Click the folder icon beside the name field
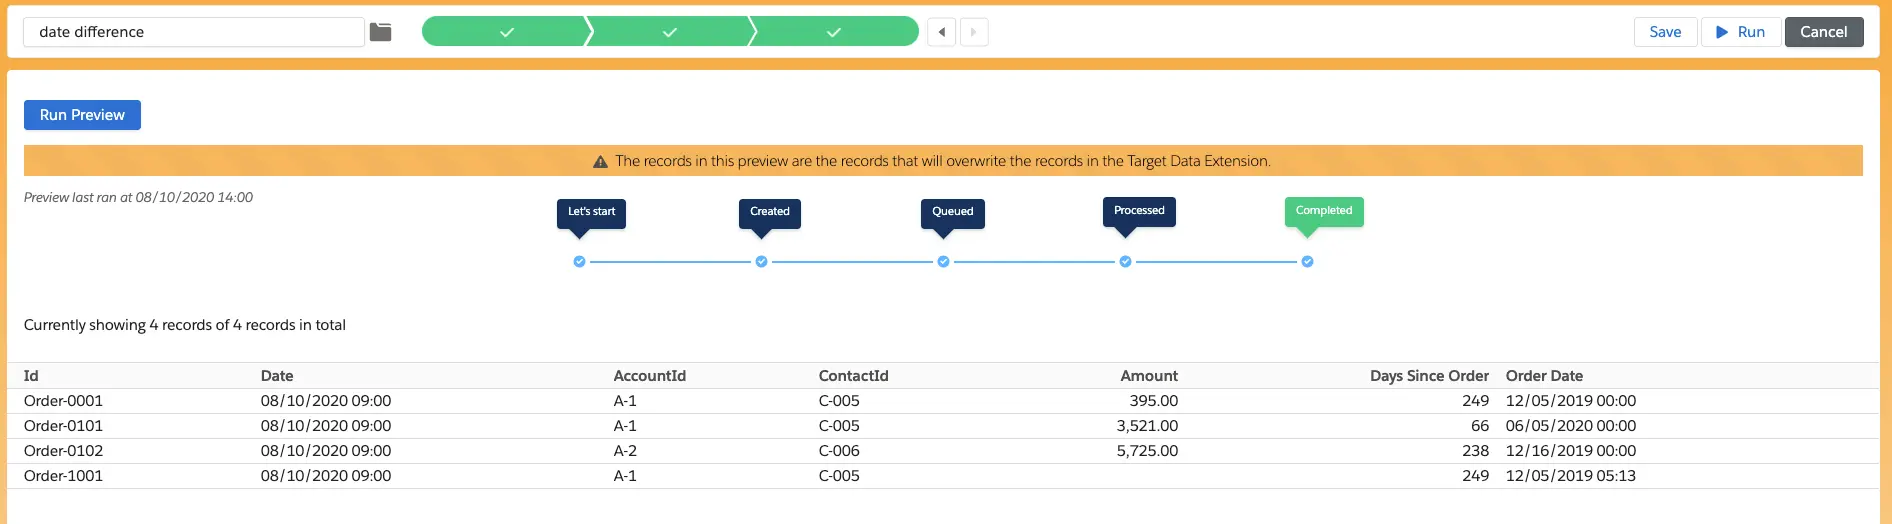 coord(380,32)
